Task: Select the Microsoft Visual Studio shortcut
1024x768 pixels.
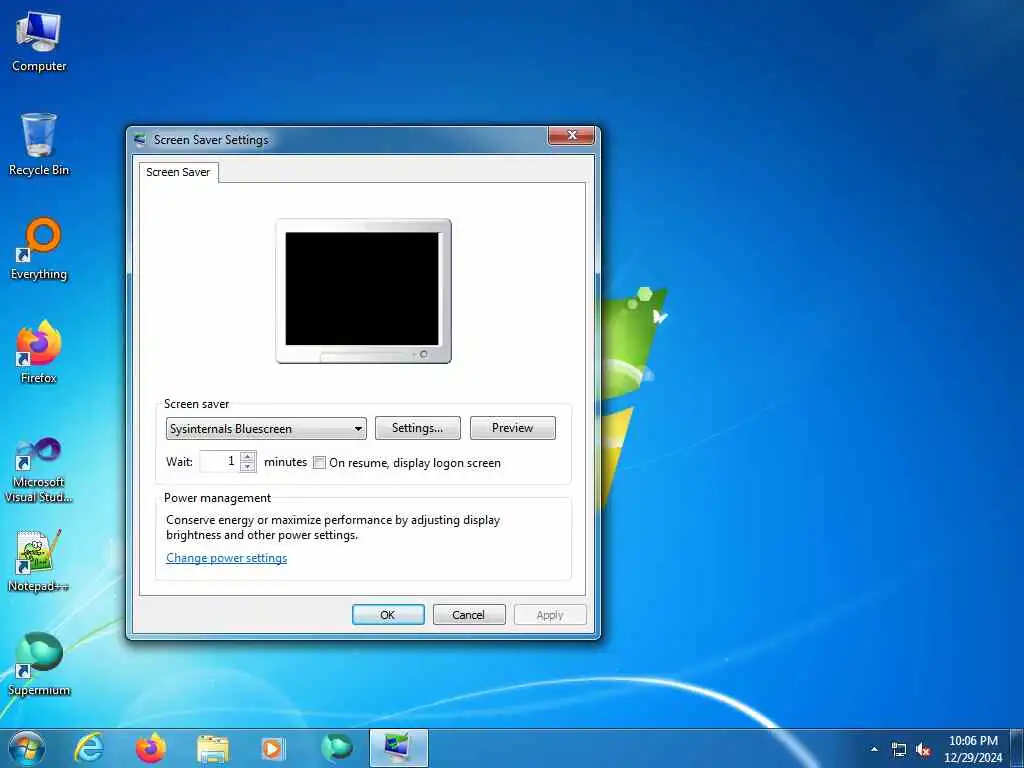Action: [39, 470]
